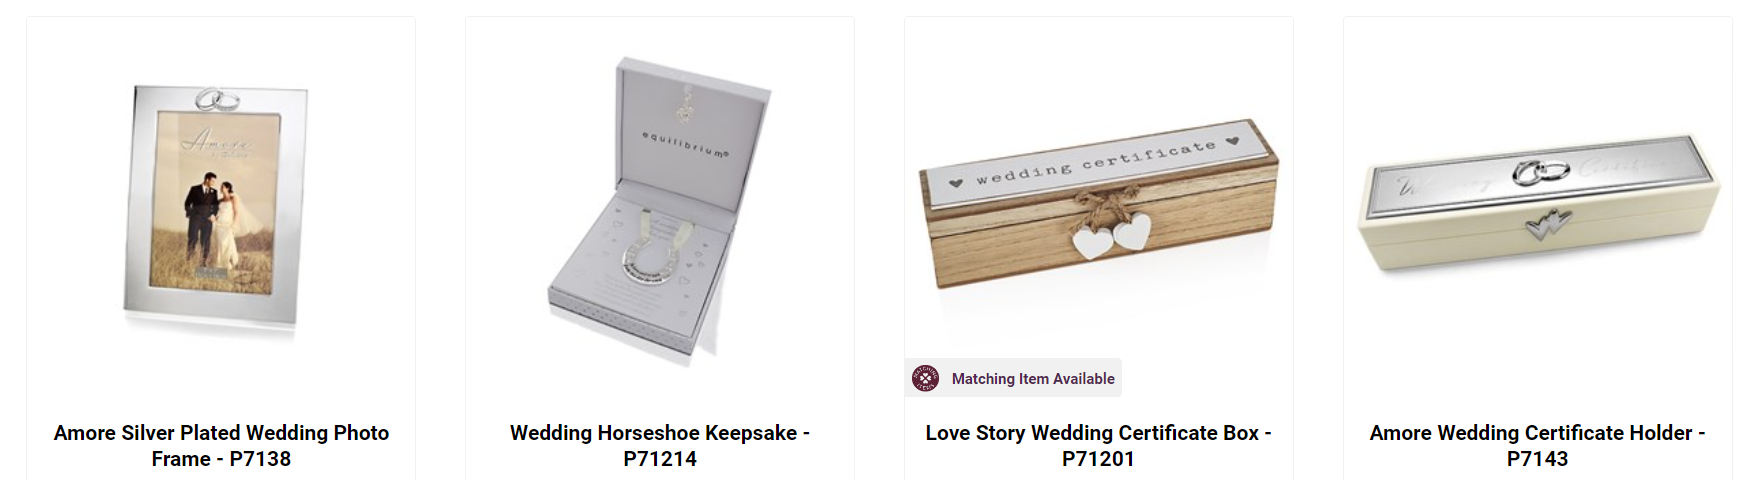Image resolution: width=1737 pixels, height=480 pixels.
Task: Click the two white hearts on wooden box
Action: point(1111,238)
